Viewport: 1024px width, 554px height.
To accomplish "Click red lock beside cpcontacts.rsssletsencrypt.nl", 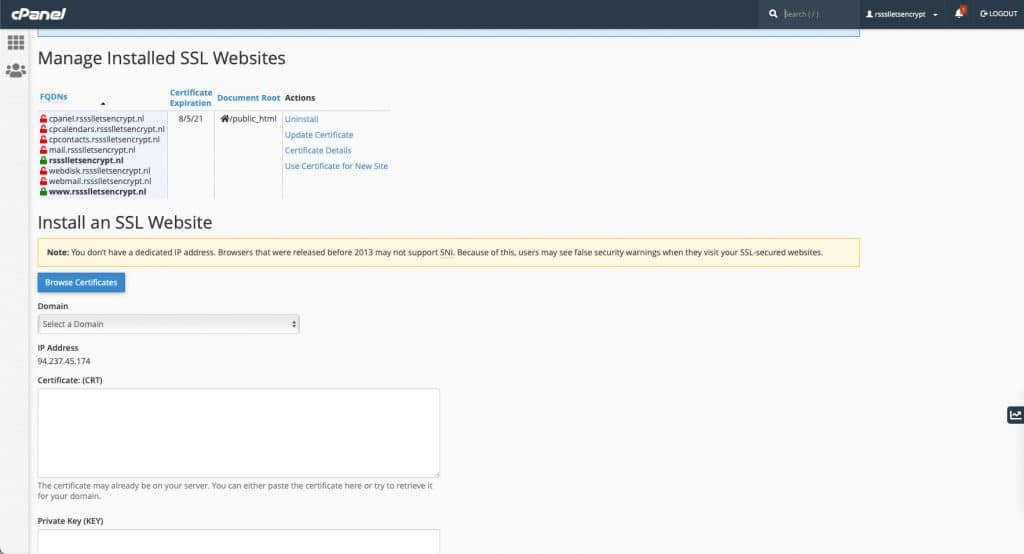I will pyautogui.click(x=43, y=140).
